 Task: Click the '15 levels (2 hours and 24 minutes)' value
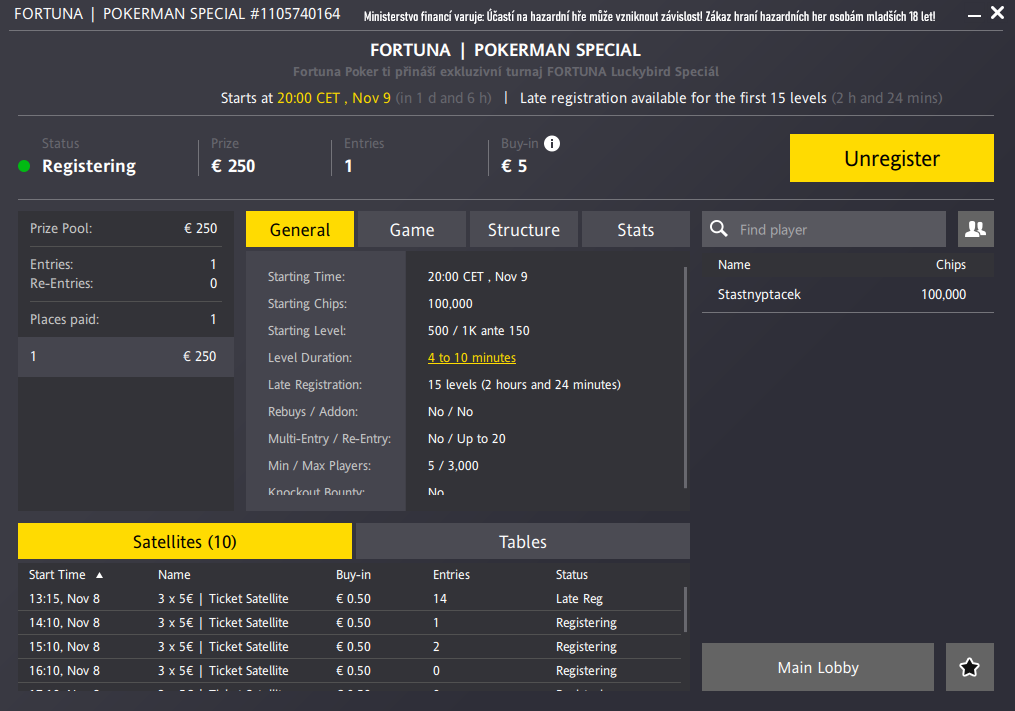[x=524, y=385]
